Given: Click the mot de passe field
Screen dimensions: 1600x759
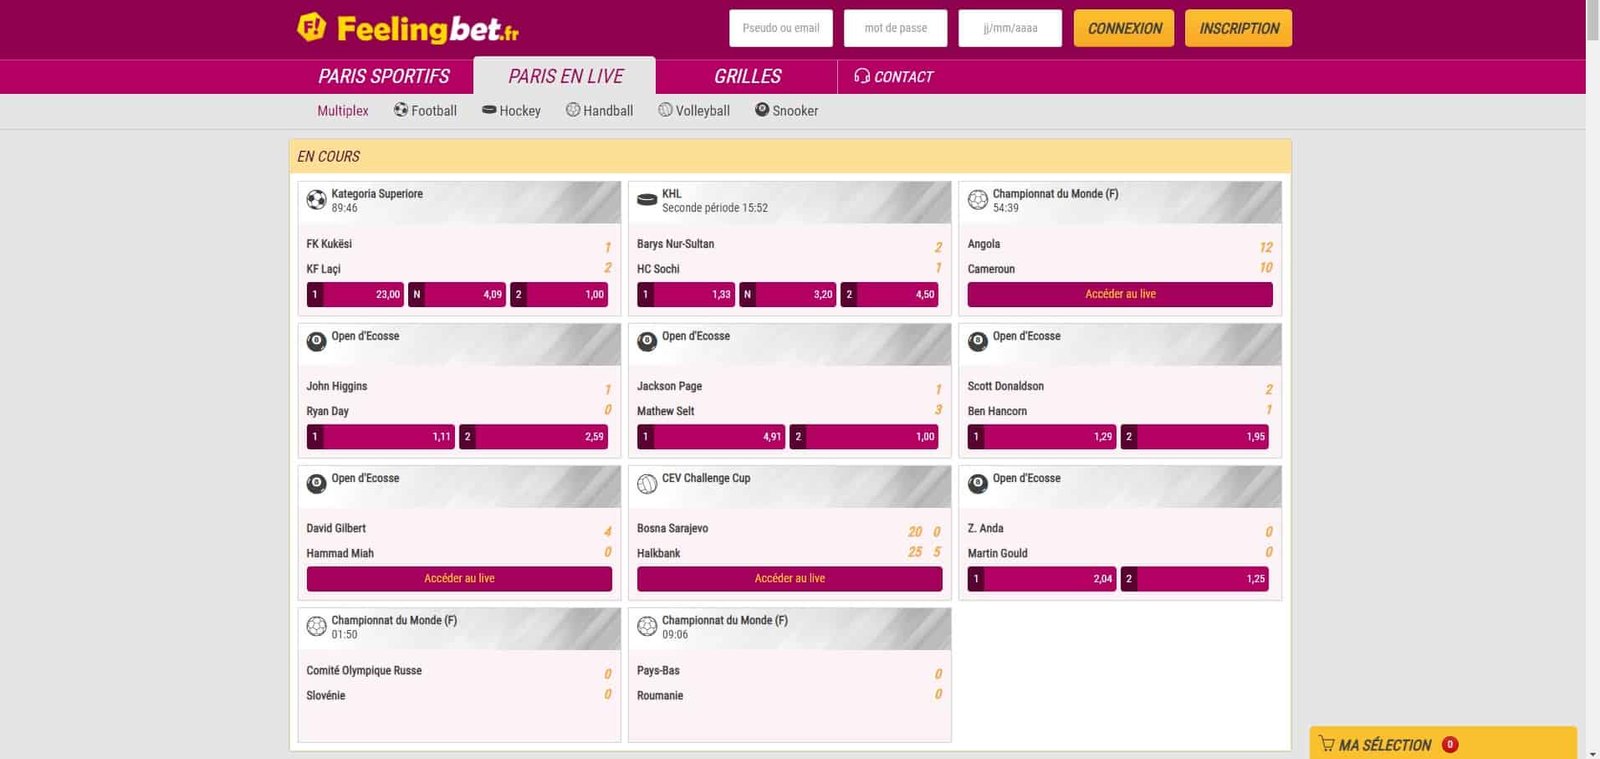Looking at the screenshot, I should (x=896, y=28).
